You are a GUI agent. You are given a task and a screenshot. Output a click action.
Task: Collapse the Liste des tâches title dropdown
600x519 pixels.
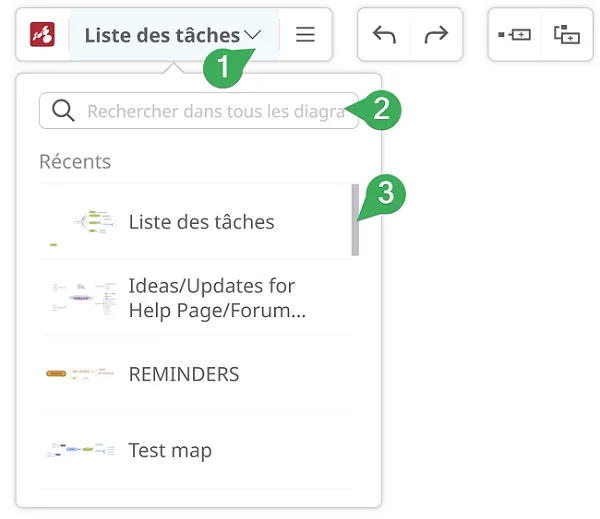coord(173,35)
